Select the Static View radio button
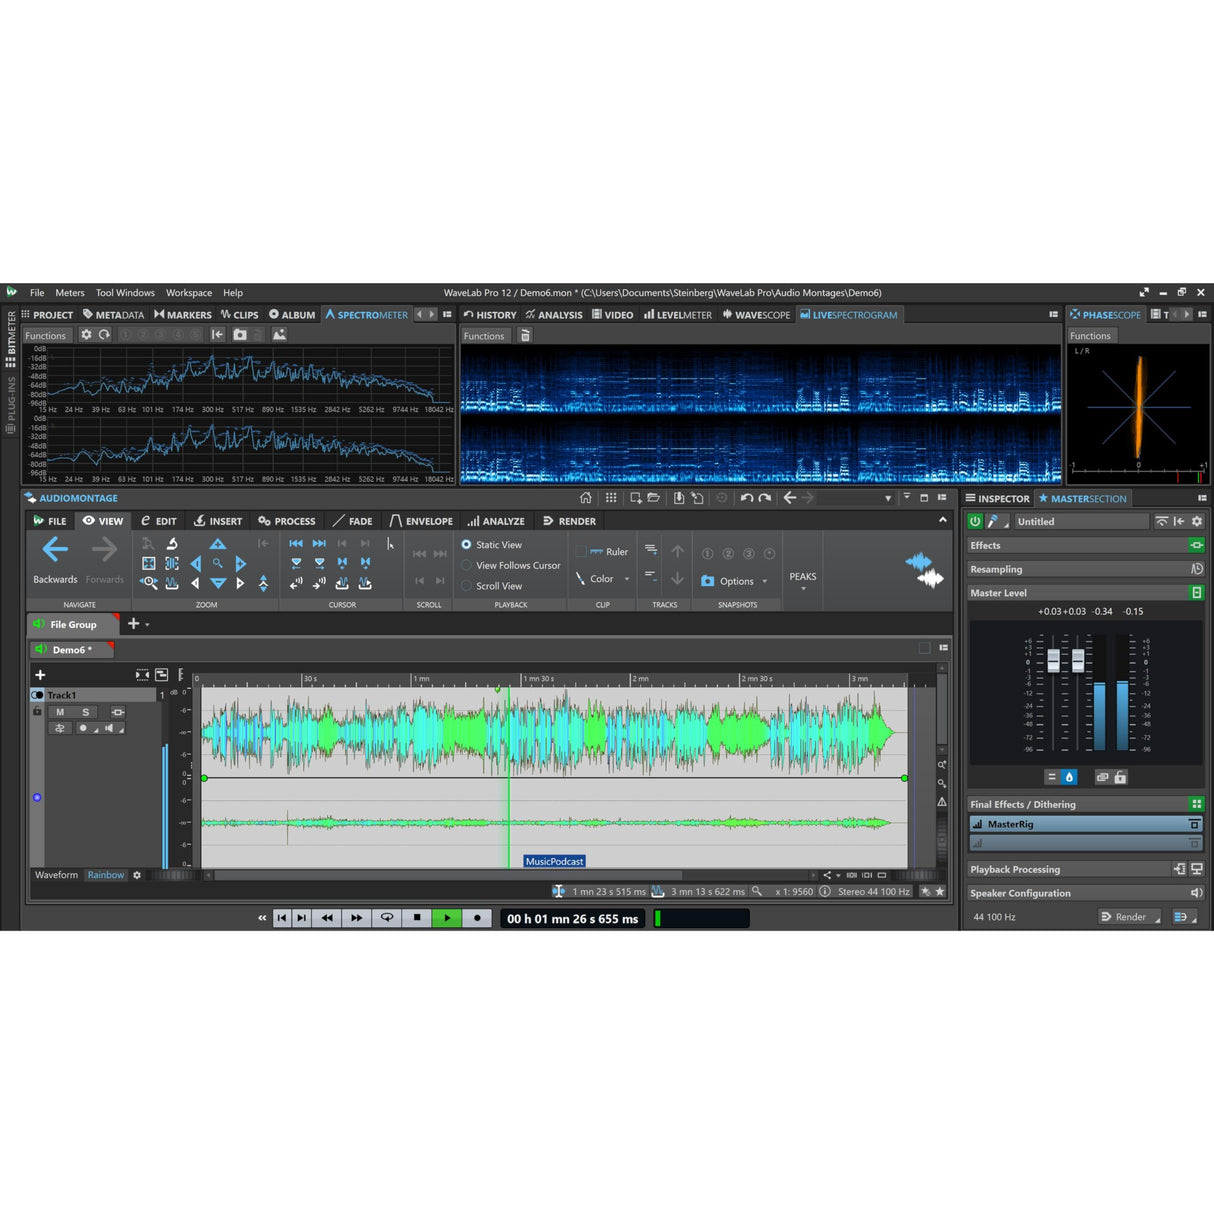Image resolution: width=1214 pixels, height=1214 pixels. 466,545
